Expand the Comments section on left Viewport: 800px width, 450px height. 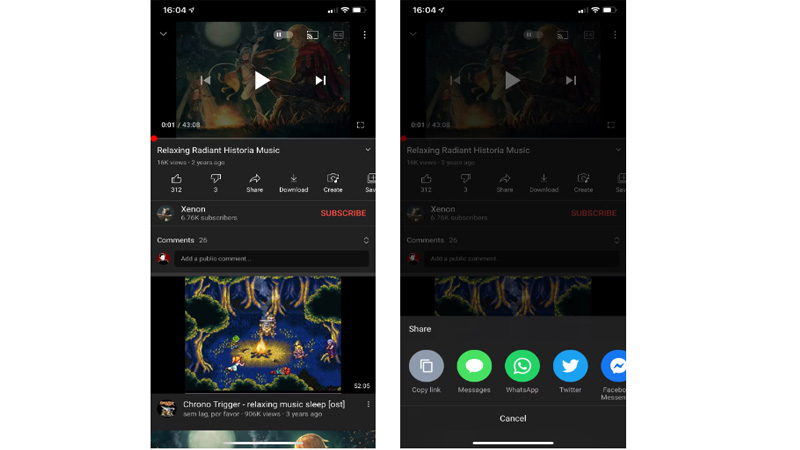coord(366,240)
